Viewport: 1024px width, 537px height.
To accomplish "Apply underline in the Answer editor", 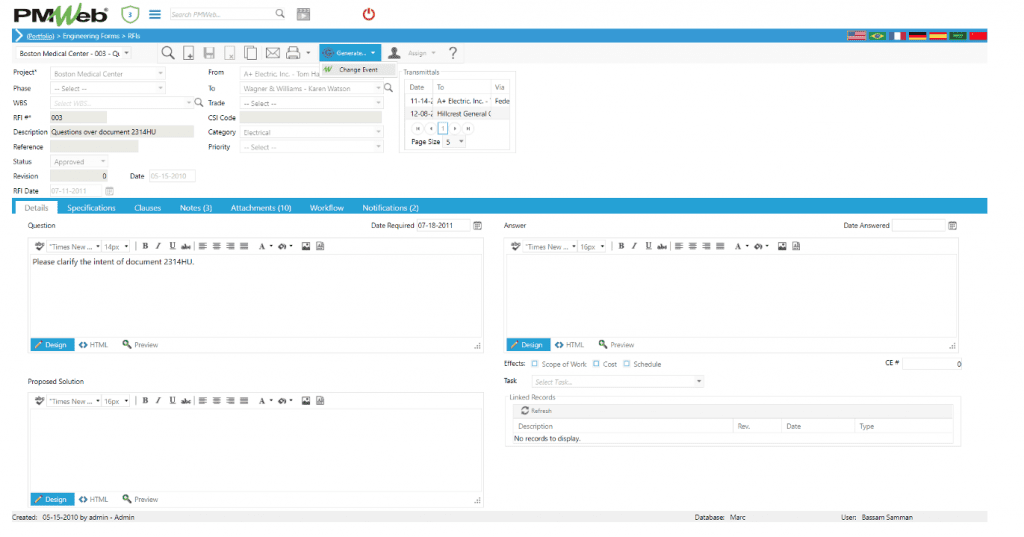I will tap(648, 246).
